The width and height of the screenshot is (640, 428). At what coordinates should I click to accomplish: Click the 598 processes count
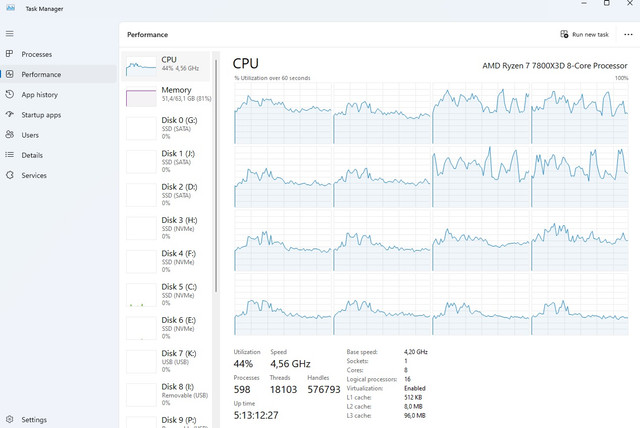[242, 389]
